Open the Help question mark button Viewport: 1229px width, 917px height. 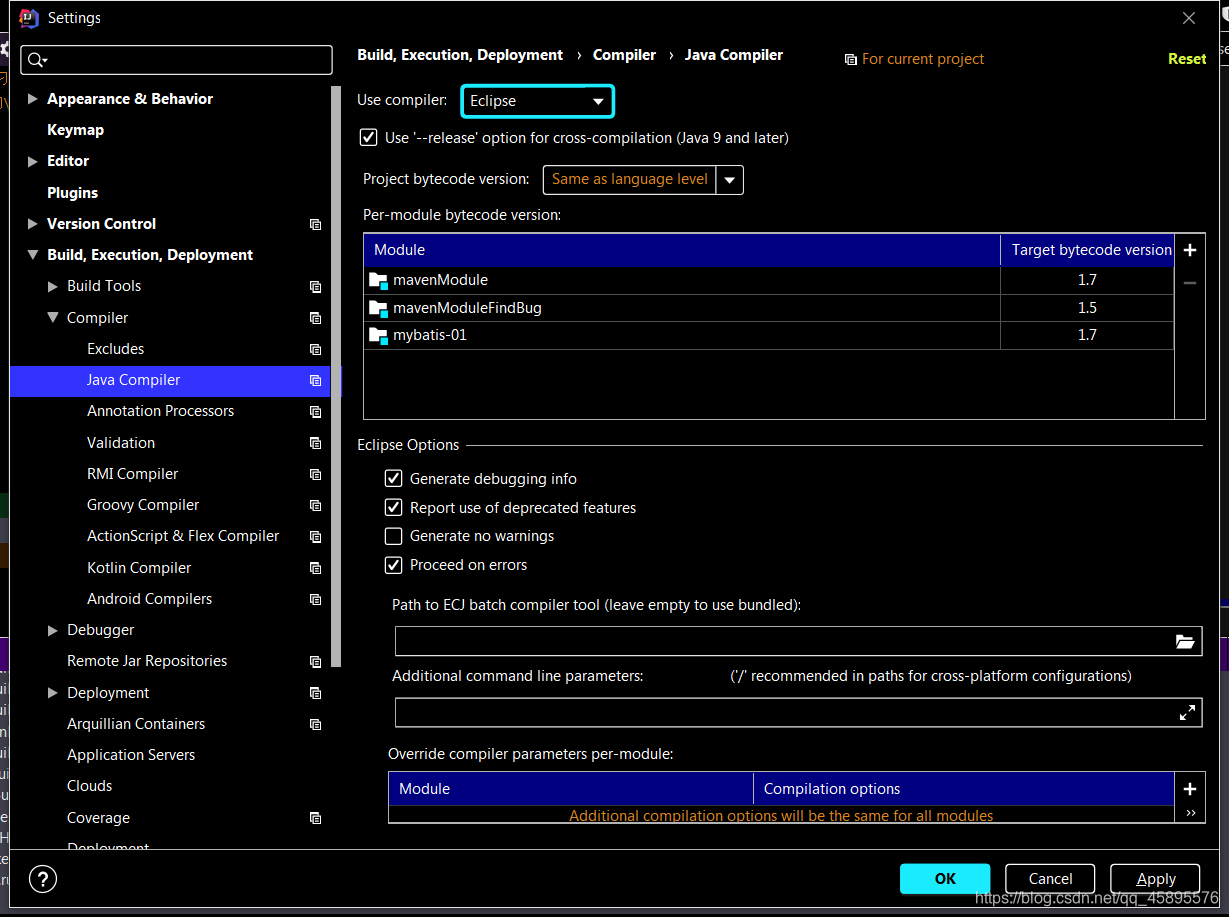pos(43,879)
